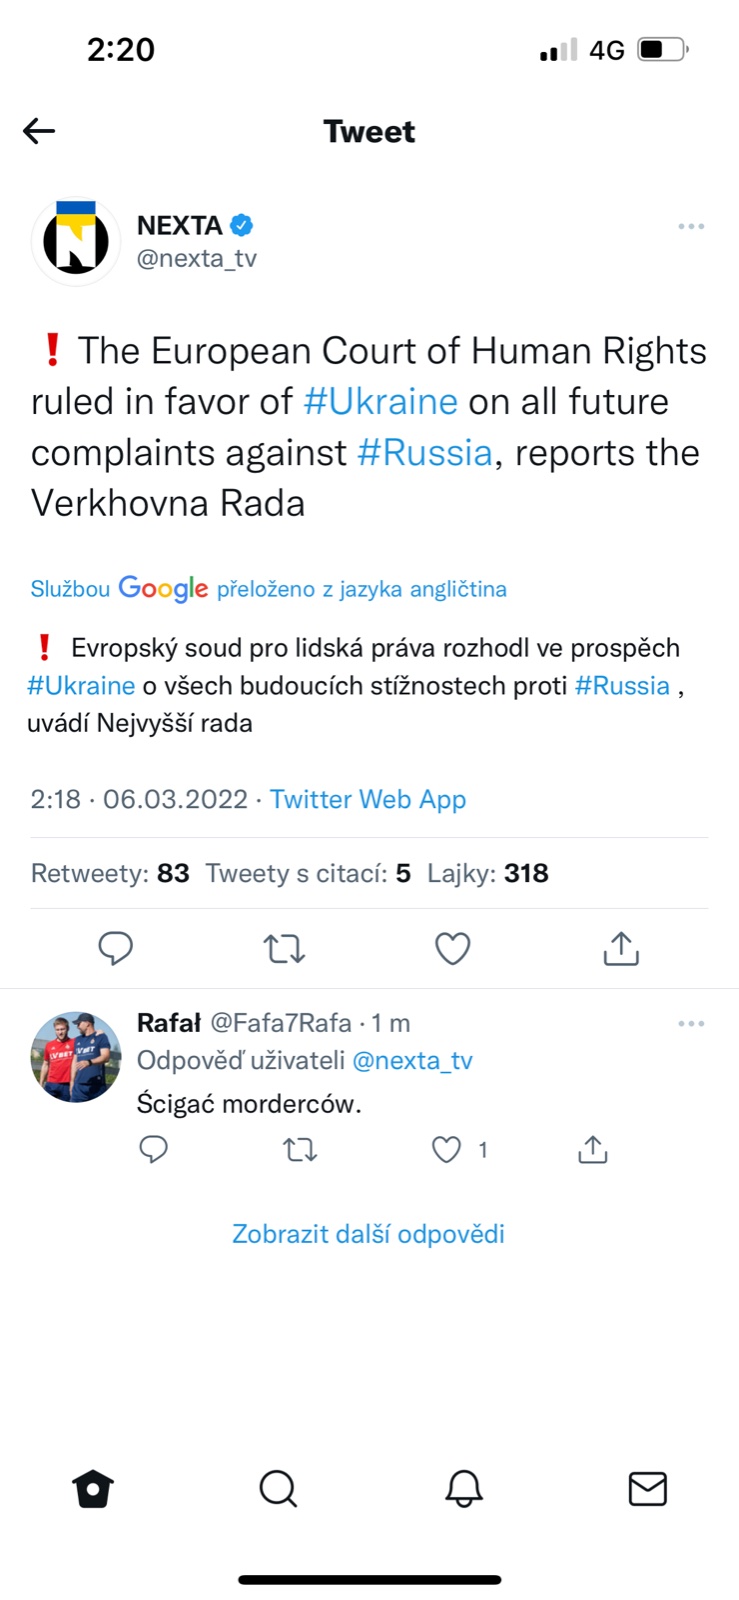Viewport: 739px width, 1600px height.
Task: View the list of 83 retweets
Action: (x=110, y=873)
